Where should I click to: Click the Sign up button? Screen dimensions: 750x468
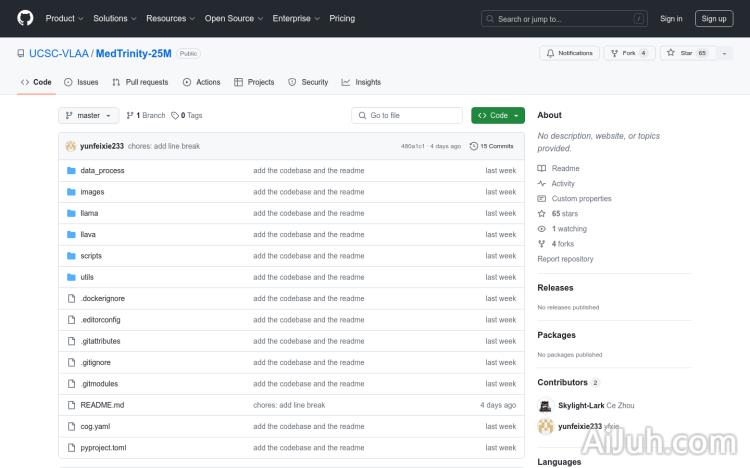coord(714,18)
